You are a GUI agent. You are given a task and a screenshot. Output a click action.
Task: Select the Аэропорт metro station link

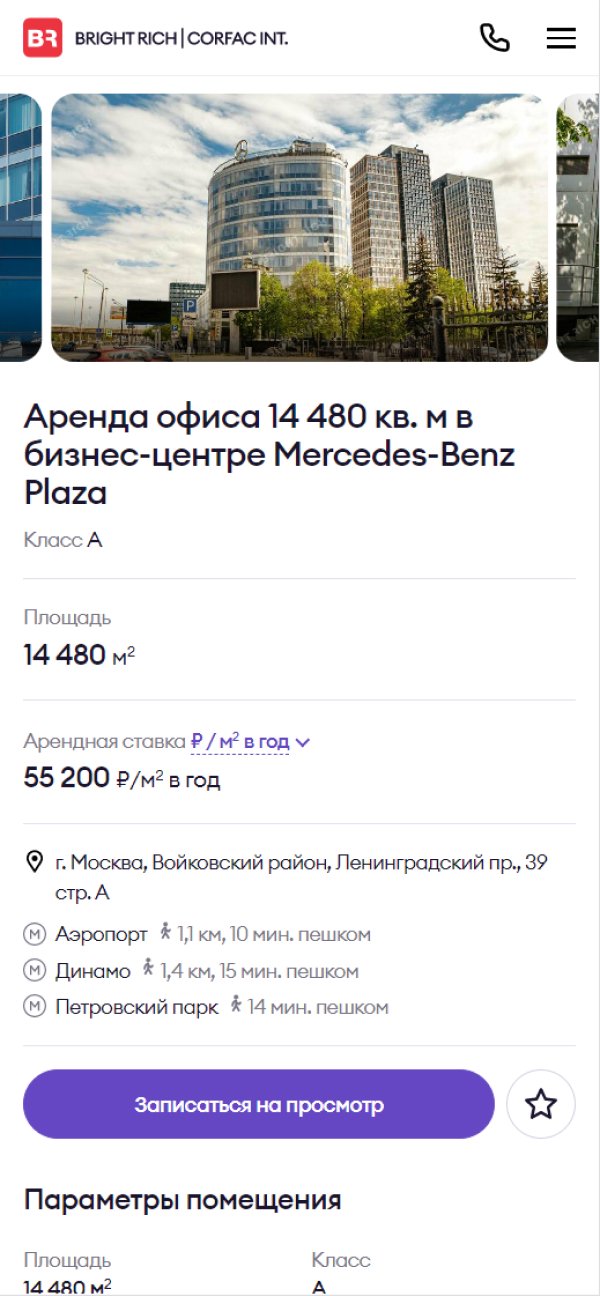pos(101,935)
